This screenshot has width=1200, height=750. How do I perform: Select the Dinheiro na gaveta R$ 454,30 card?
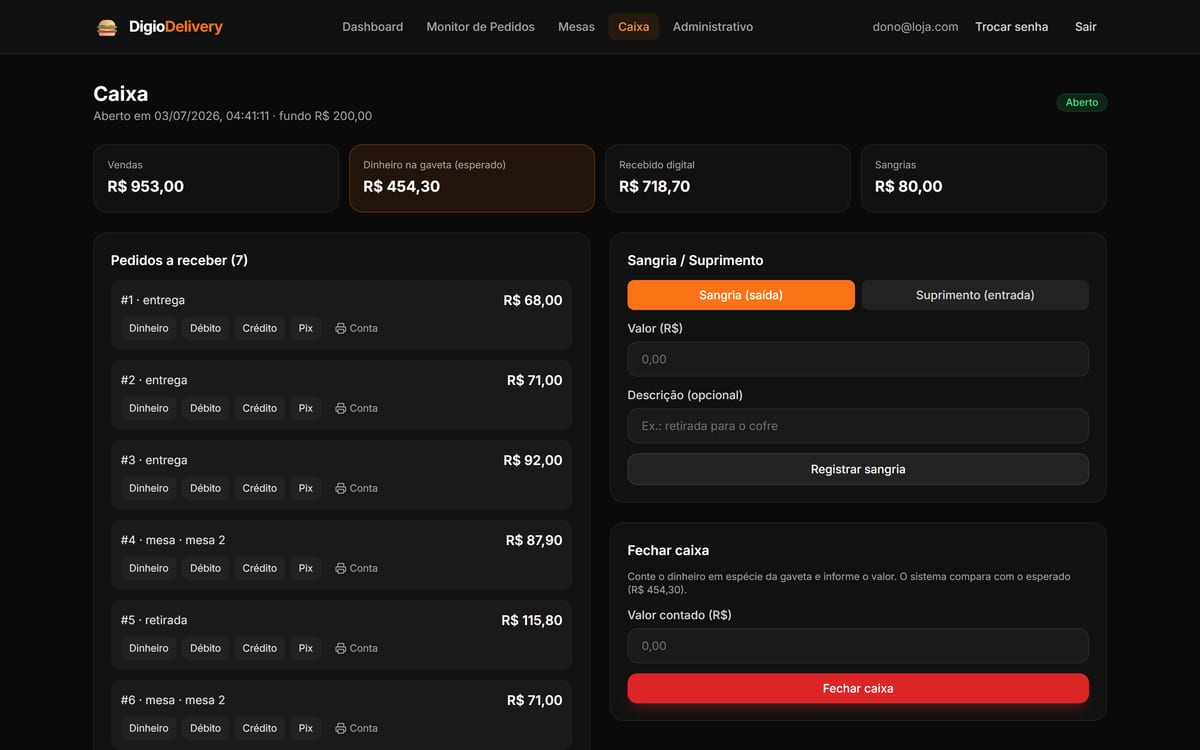tap(472, 178)
